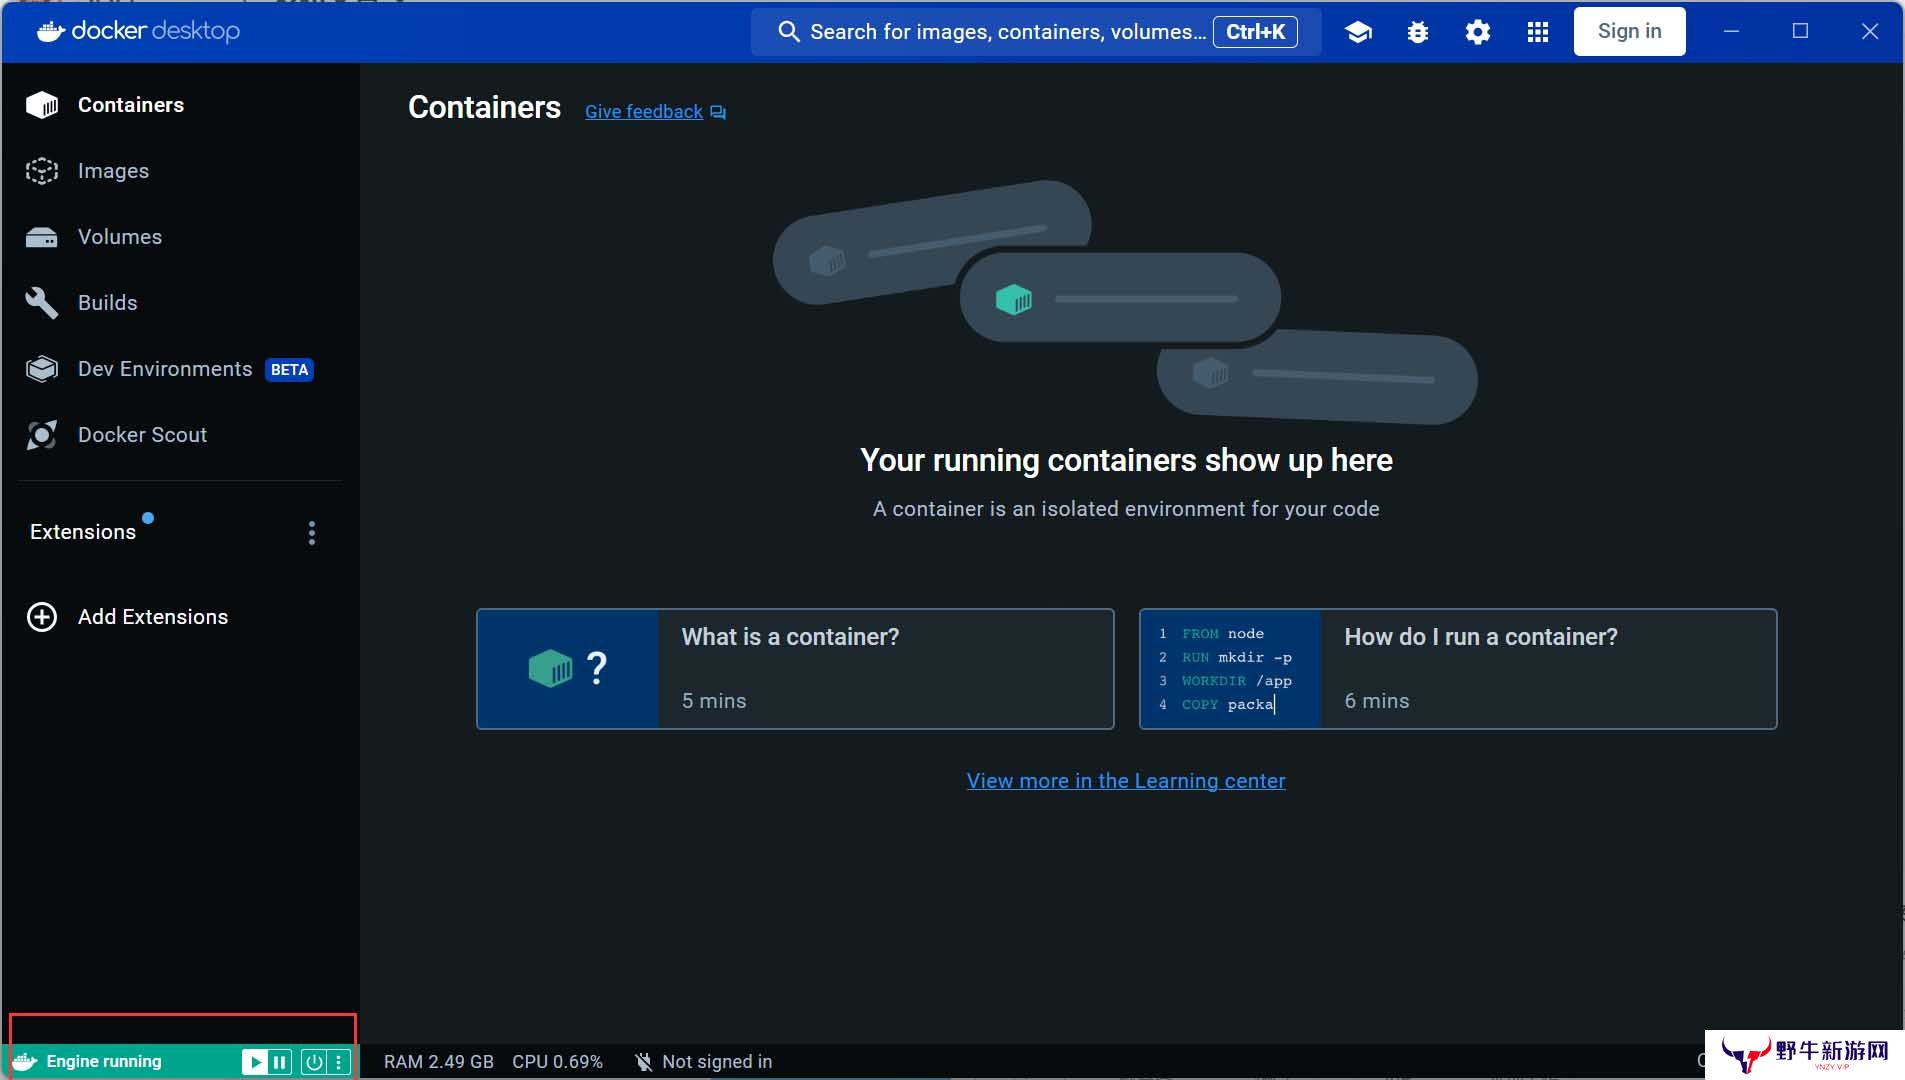Click the Add Extensions plus icon

(42, 617)
